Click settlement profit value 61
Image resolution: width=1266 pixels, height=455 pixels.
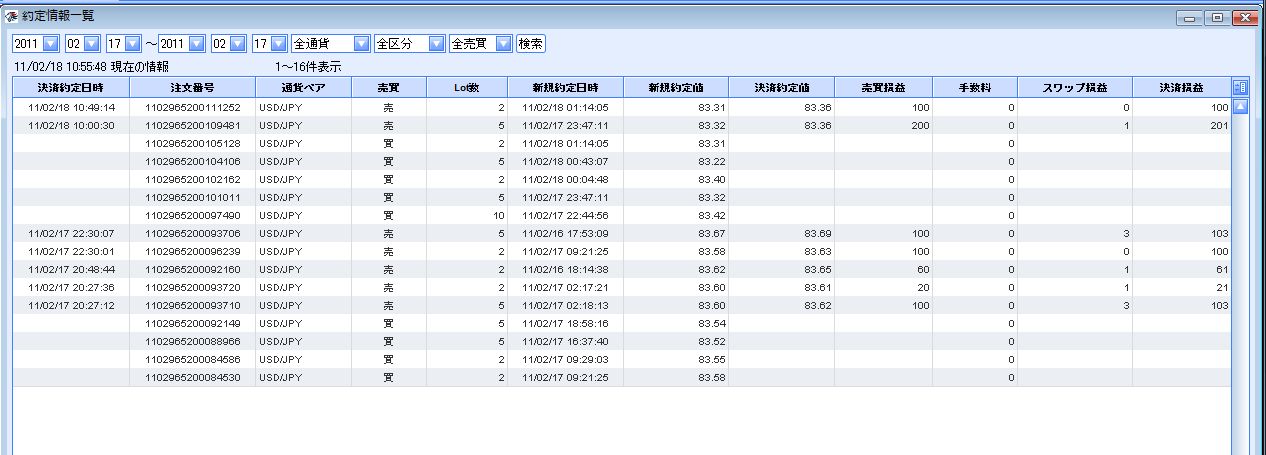tap(1222, 269)
